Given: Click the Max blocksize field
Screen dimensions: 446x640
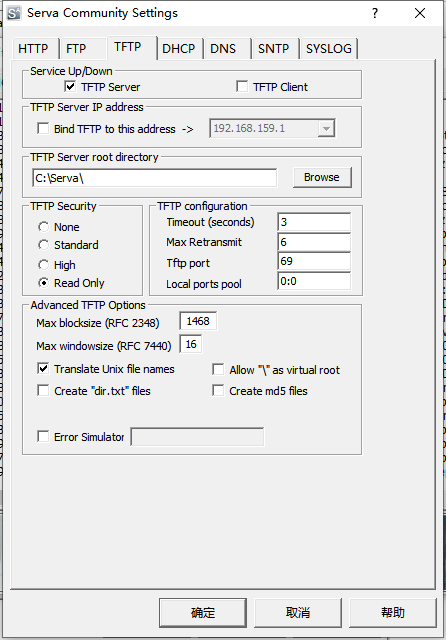Looking at the screenshot, I should point(198,321).
